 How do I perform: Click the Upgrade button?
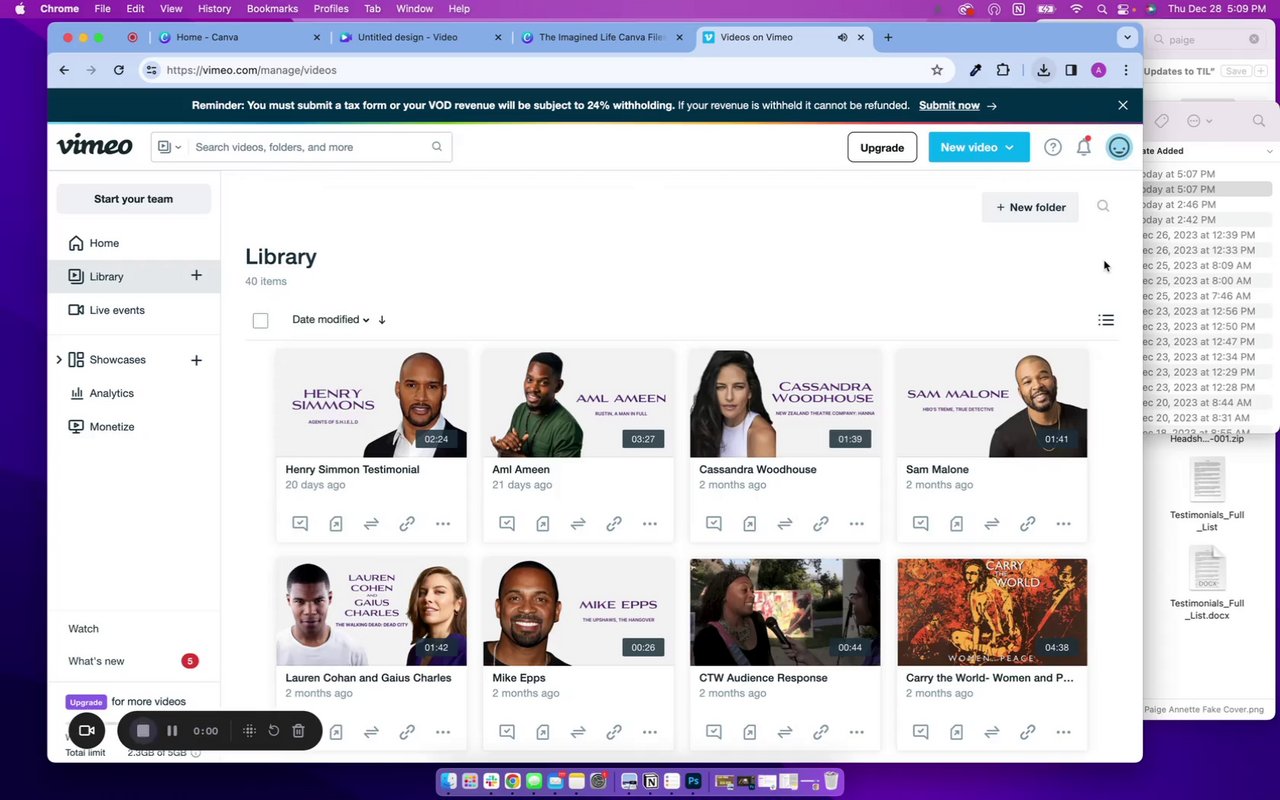click(882, 147)
